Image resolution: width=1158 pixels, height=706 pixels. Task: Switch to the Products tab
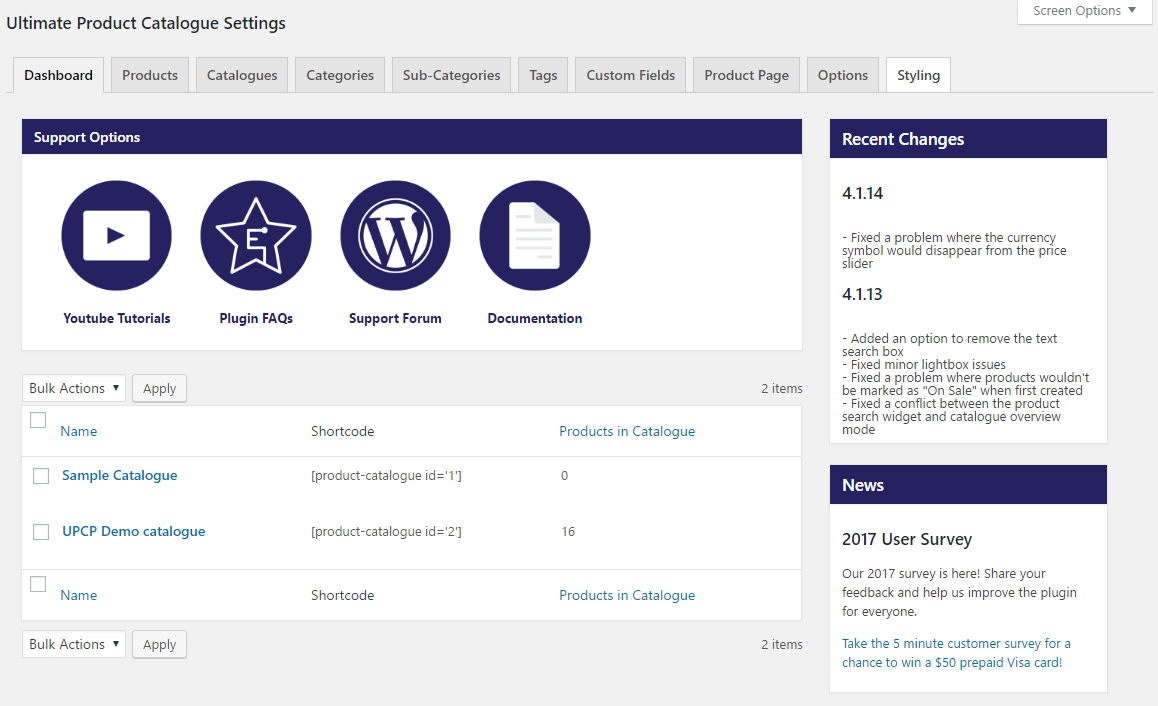149,74
